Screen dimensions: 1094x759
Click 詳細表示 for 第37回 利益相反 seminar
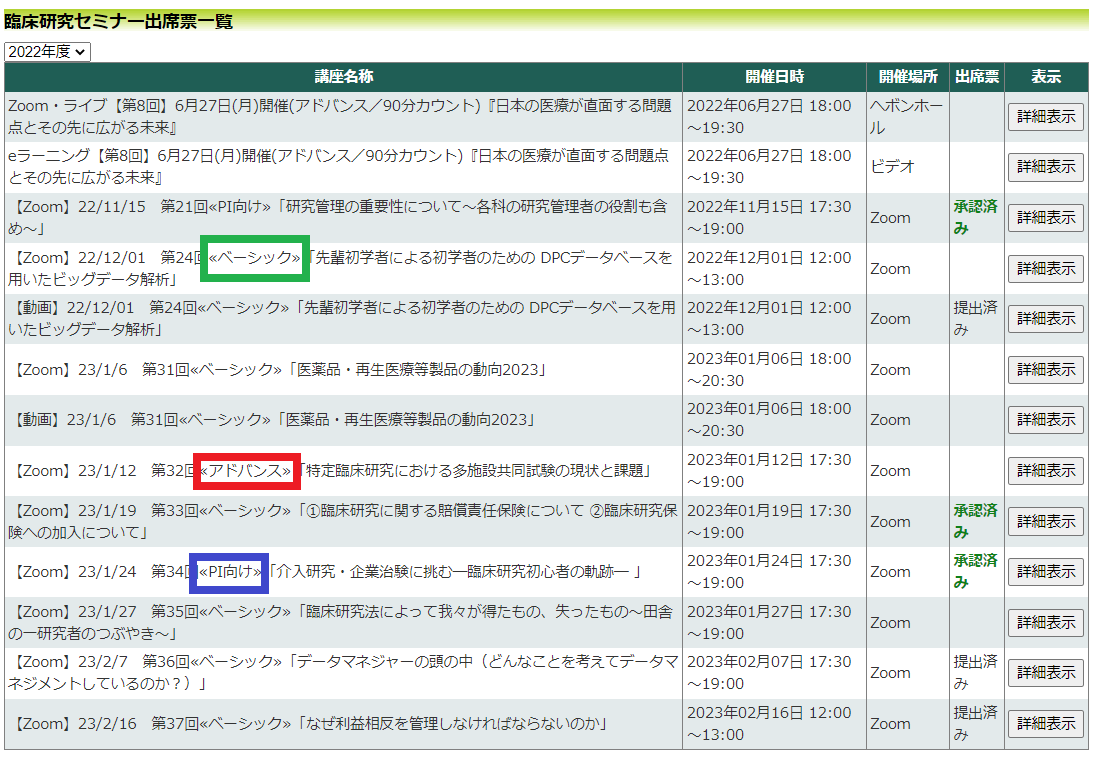pyautogui.click(x=1046, y=723)
